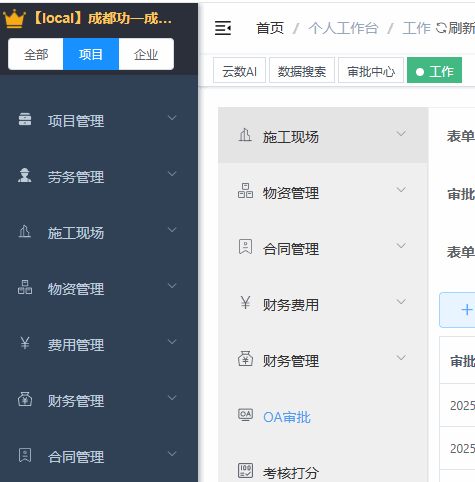Image resolution: width=475 pixels, height=482 pixels.
Task: Click the 物资管理 boxes icon in gray panel
Action: 245,191
